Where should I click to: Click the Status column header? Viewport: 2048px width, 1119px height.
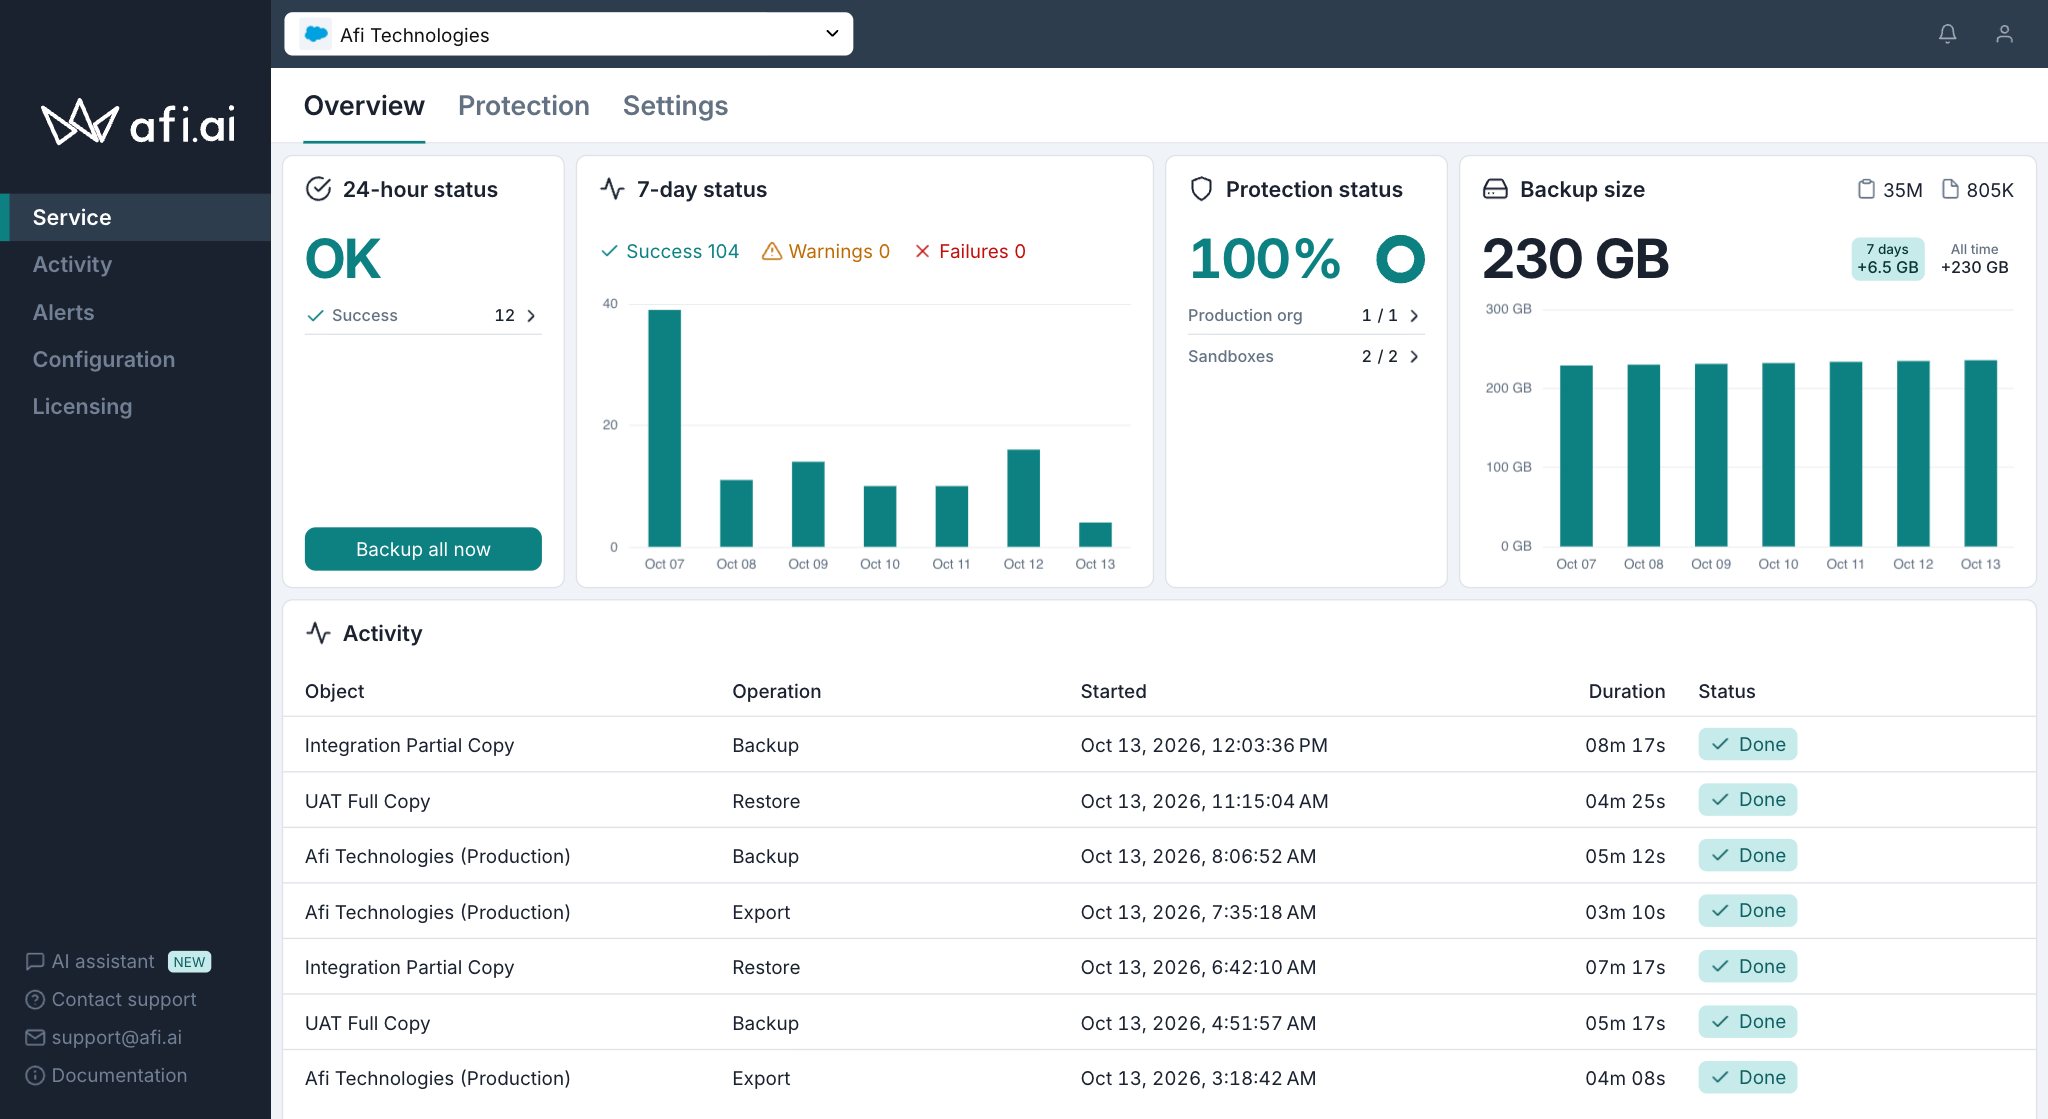pos(1726,691)
